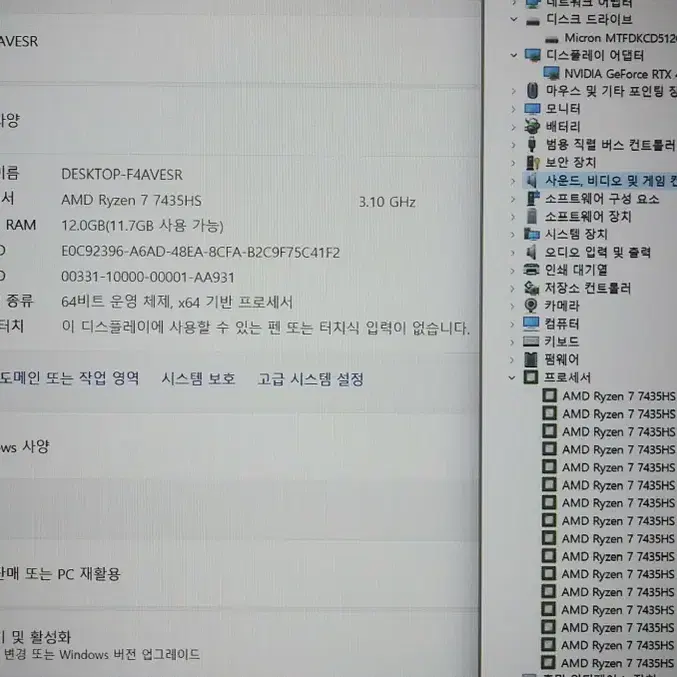Screen dimensions: 677x677
Task: Select the Micron MTFDKCD512 device entry
Action: [x=620, y=38]
